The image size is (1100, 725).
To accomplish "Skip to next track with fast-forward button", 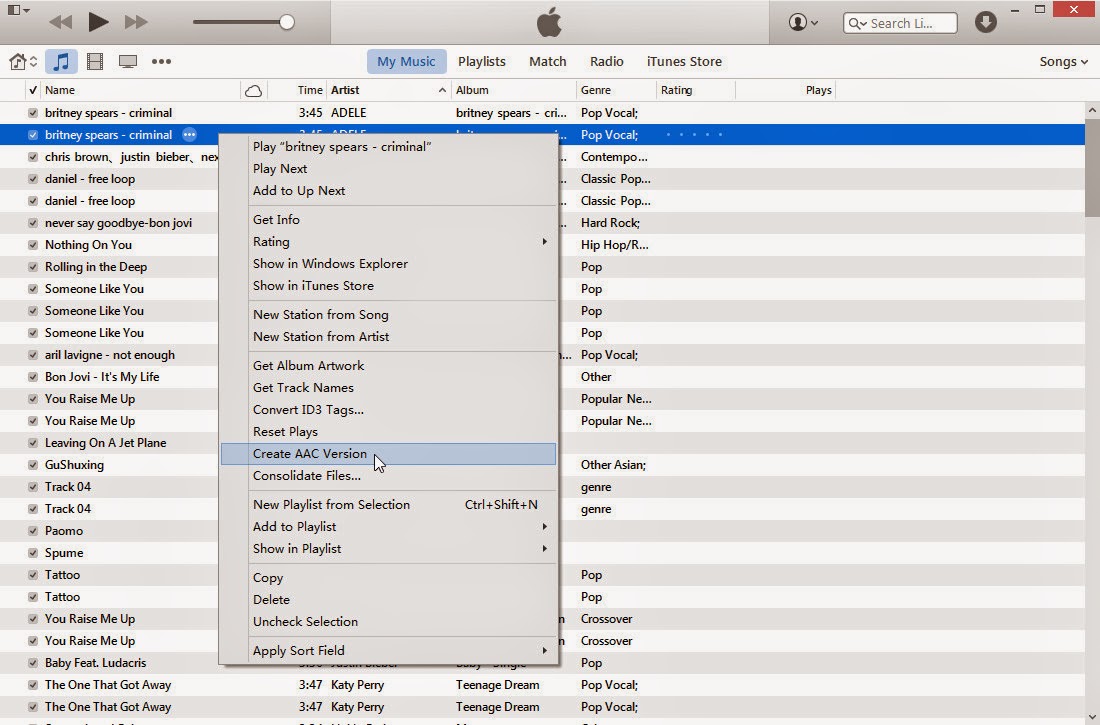I will [x=136, y=22].
